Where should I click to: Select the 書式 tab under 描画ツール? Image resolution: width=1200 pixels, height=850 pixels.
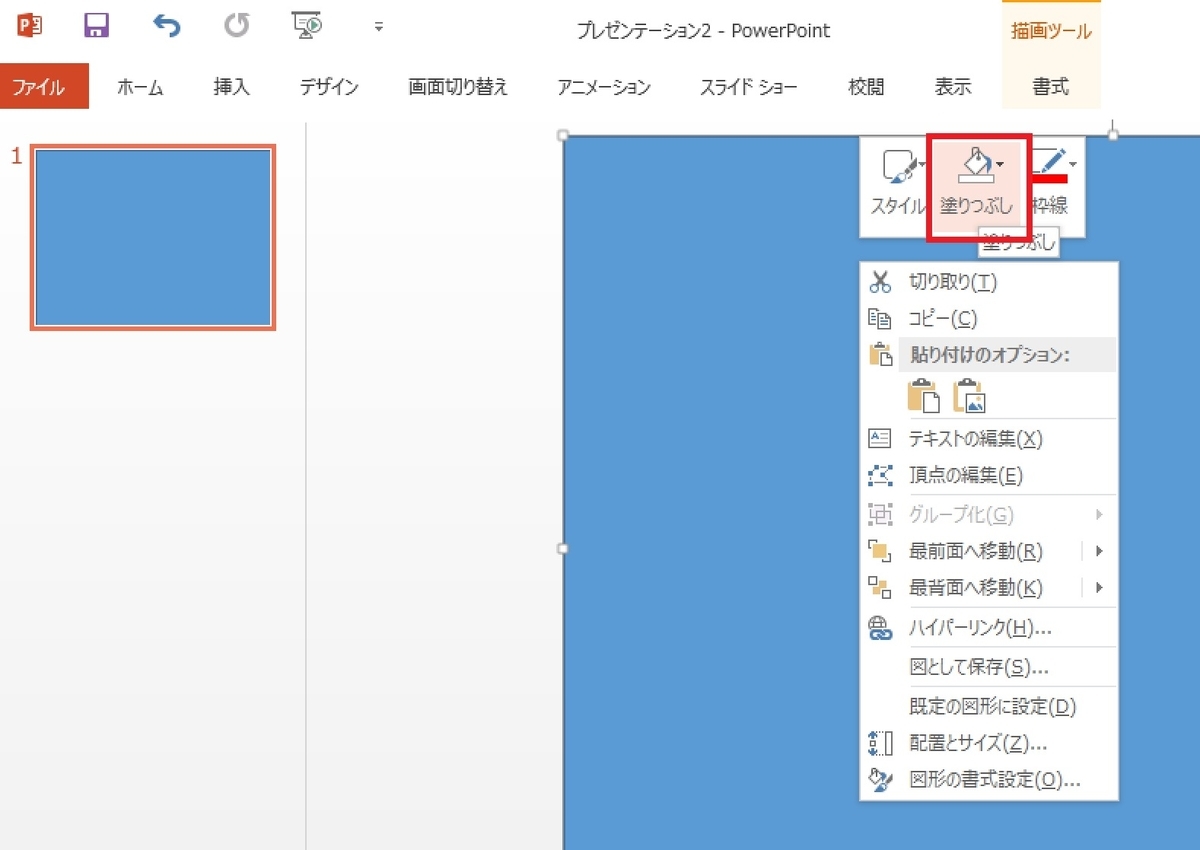point(1051,87)
